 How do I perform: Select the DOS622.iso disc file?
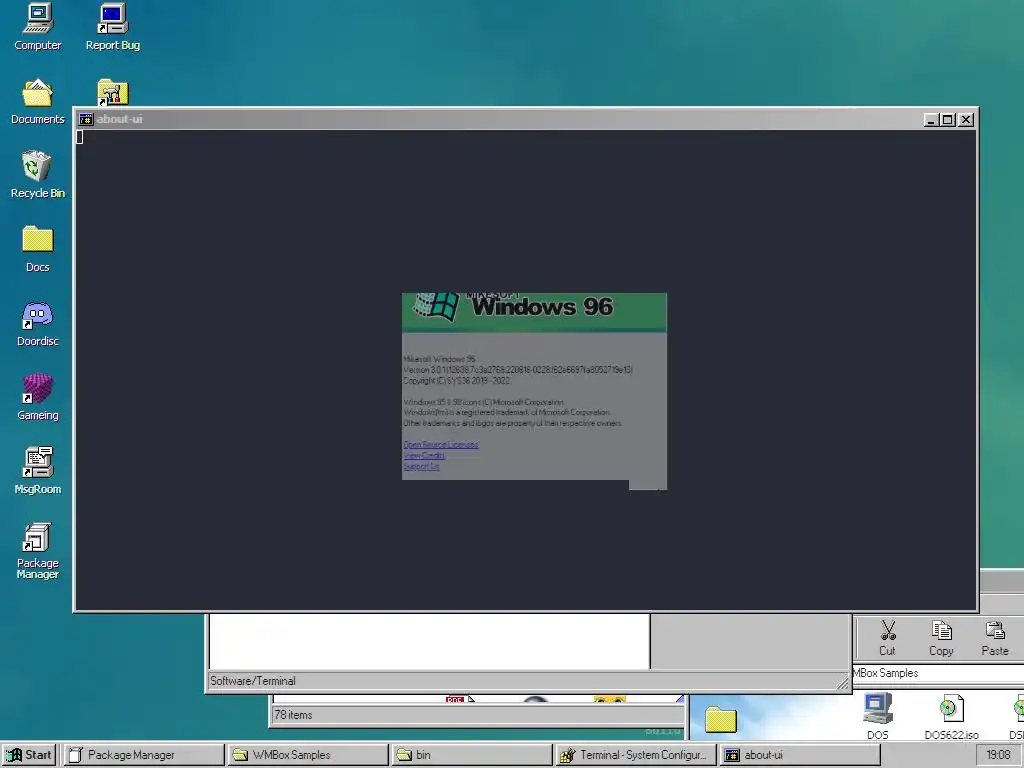(952, 716)
